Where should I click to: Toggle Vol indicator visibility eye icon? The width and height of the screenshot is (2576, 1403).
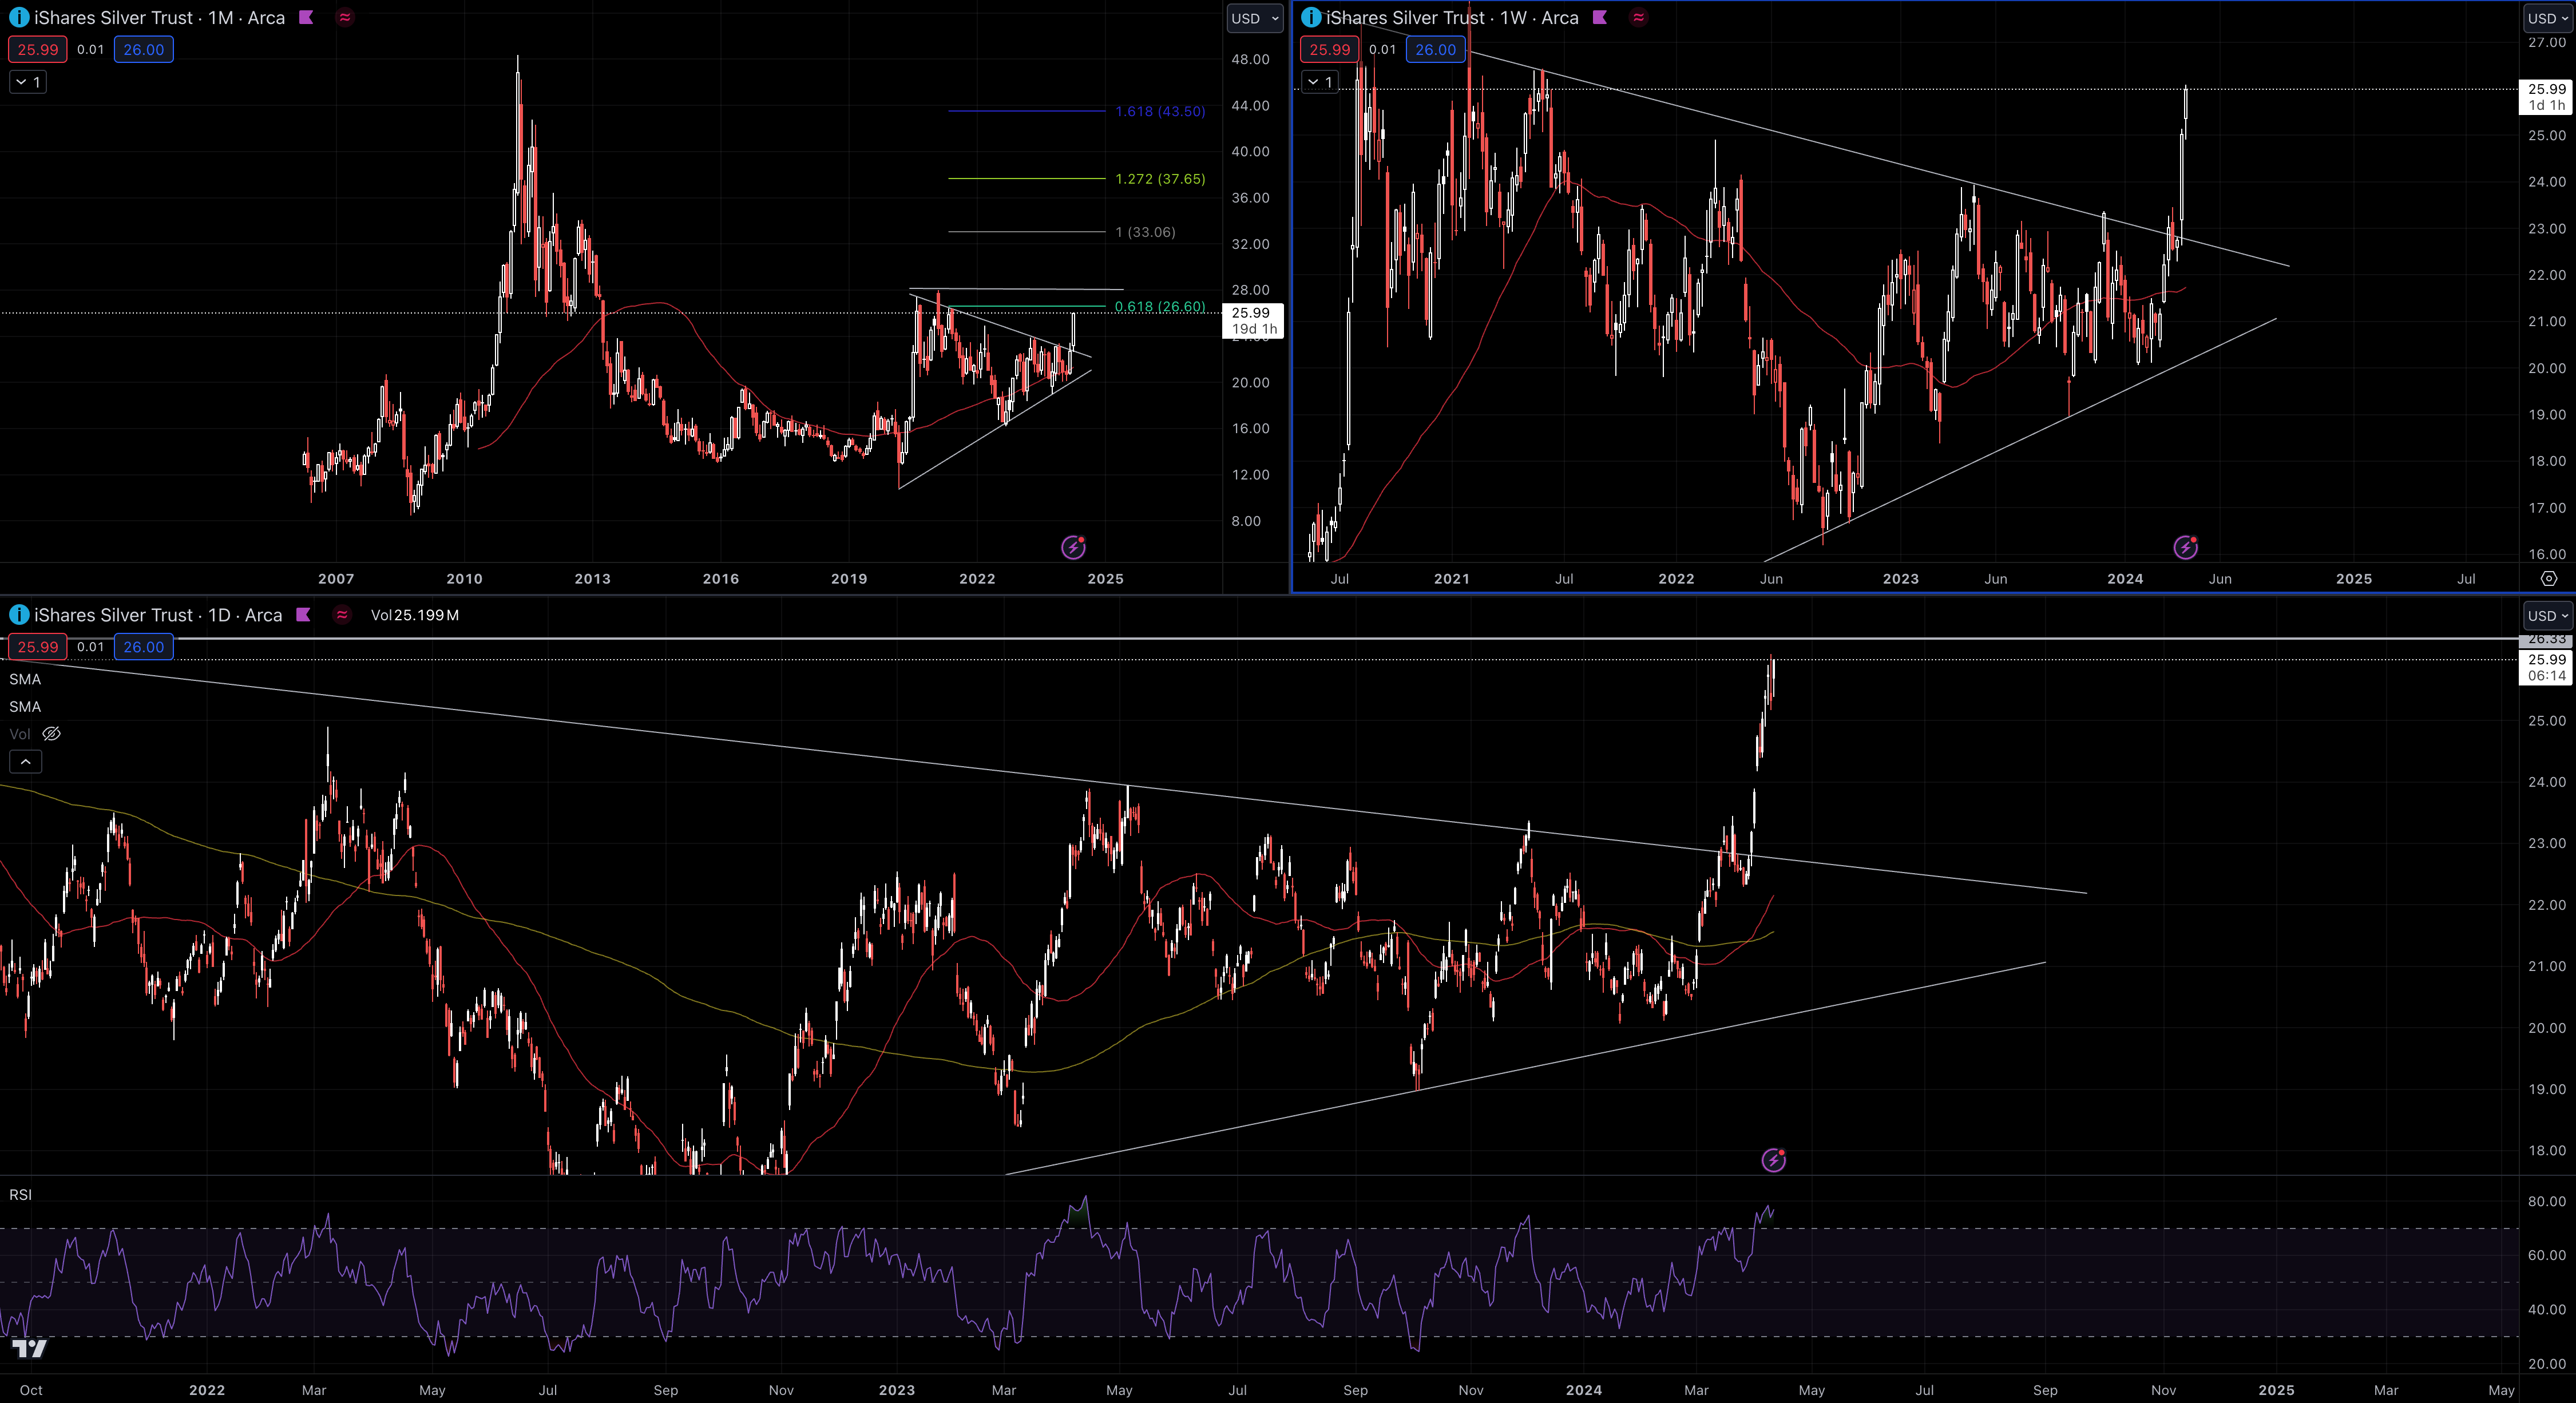click(x=51, y=734)
